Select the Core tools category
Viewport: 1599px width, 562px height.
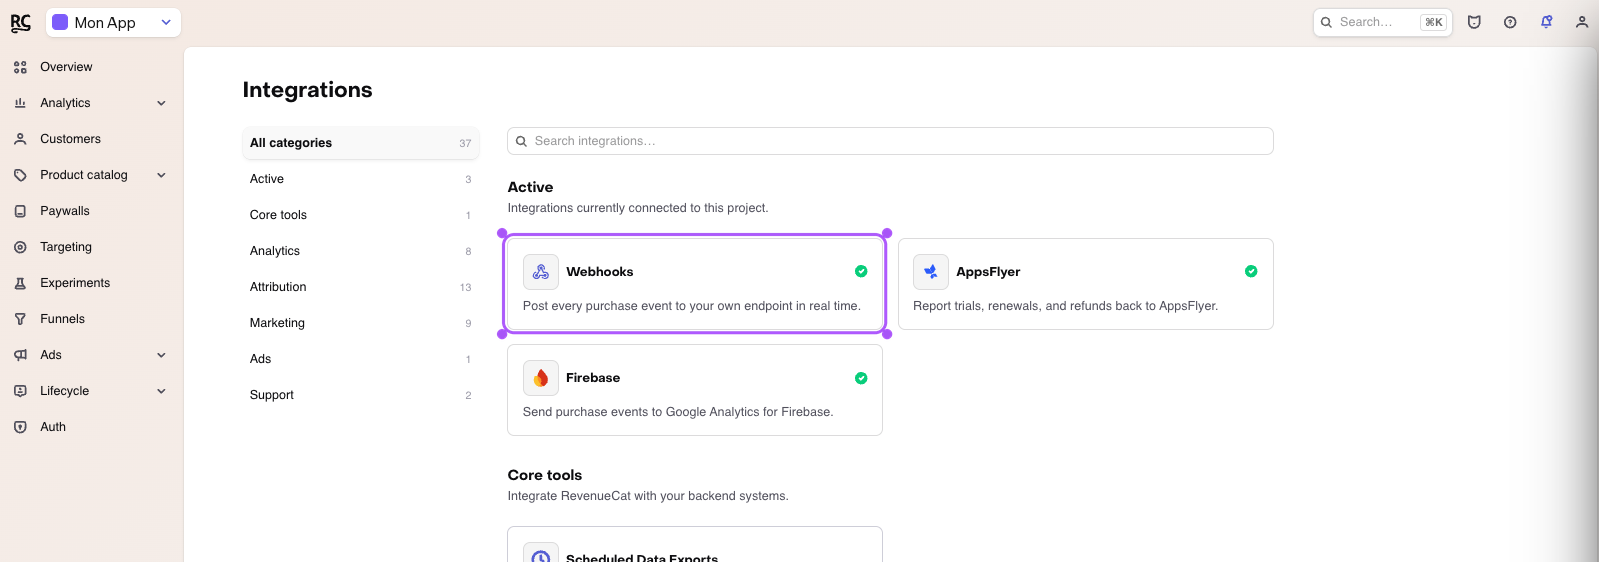360,215
